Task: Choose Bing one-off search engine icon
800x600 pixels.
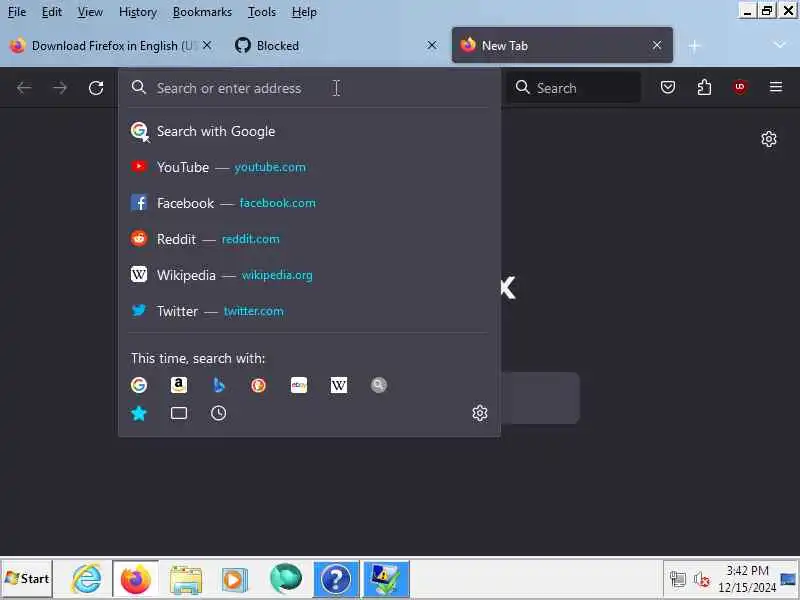Action: point(218,385)
